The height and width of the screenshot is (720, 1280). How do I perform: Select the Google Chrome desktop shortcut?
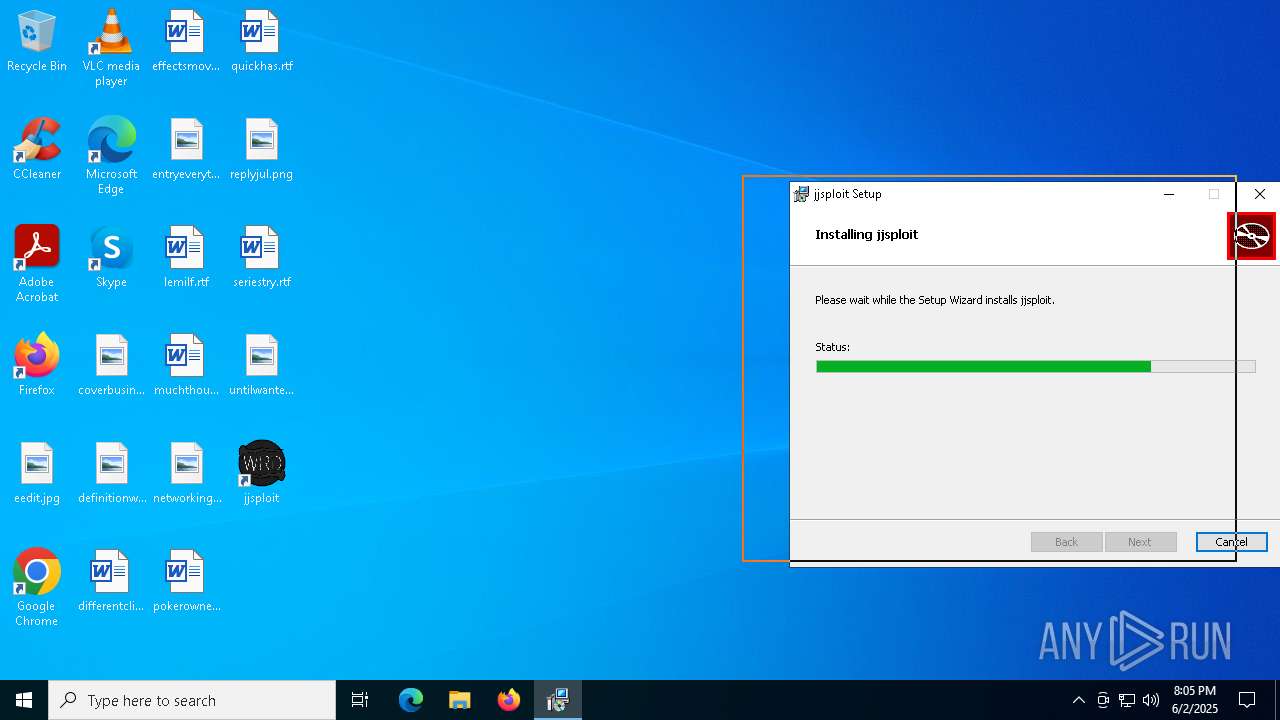click(x=37, y=588)
